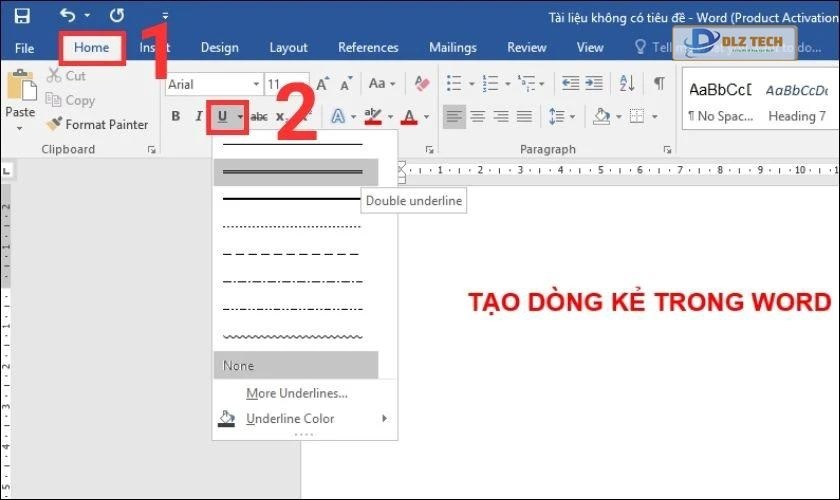Screen dimensions: 840x500
Task: Toggle Italic formatting
Action: click(198, 117)
